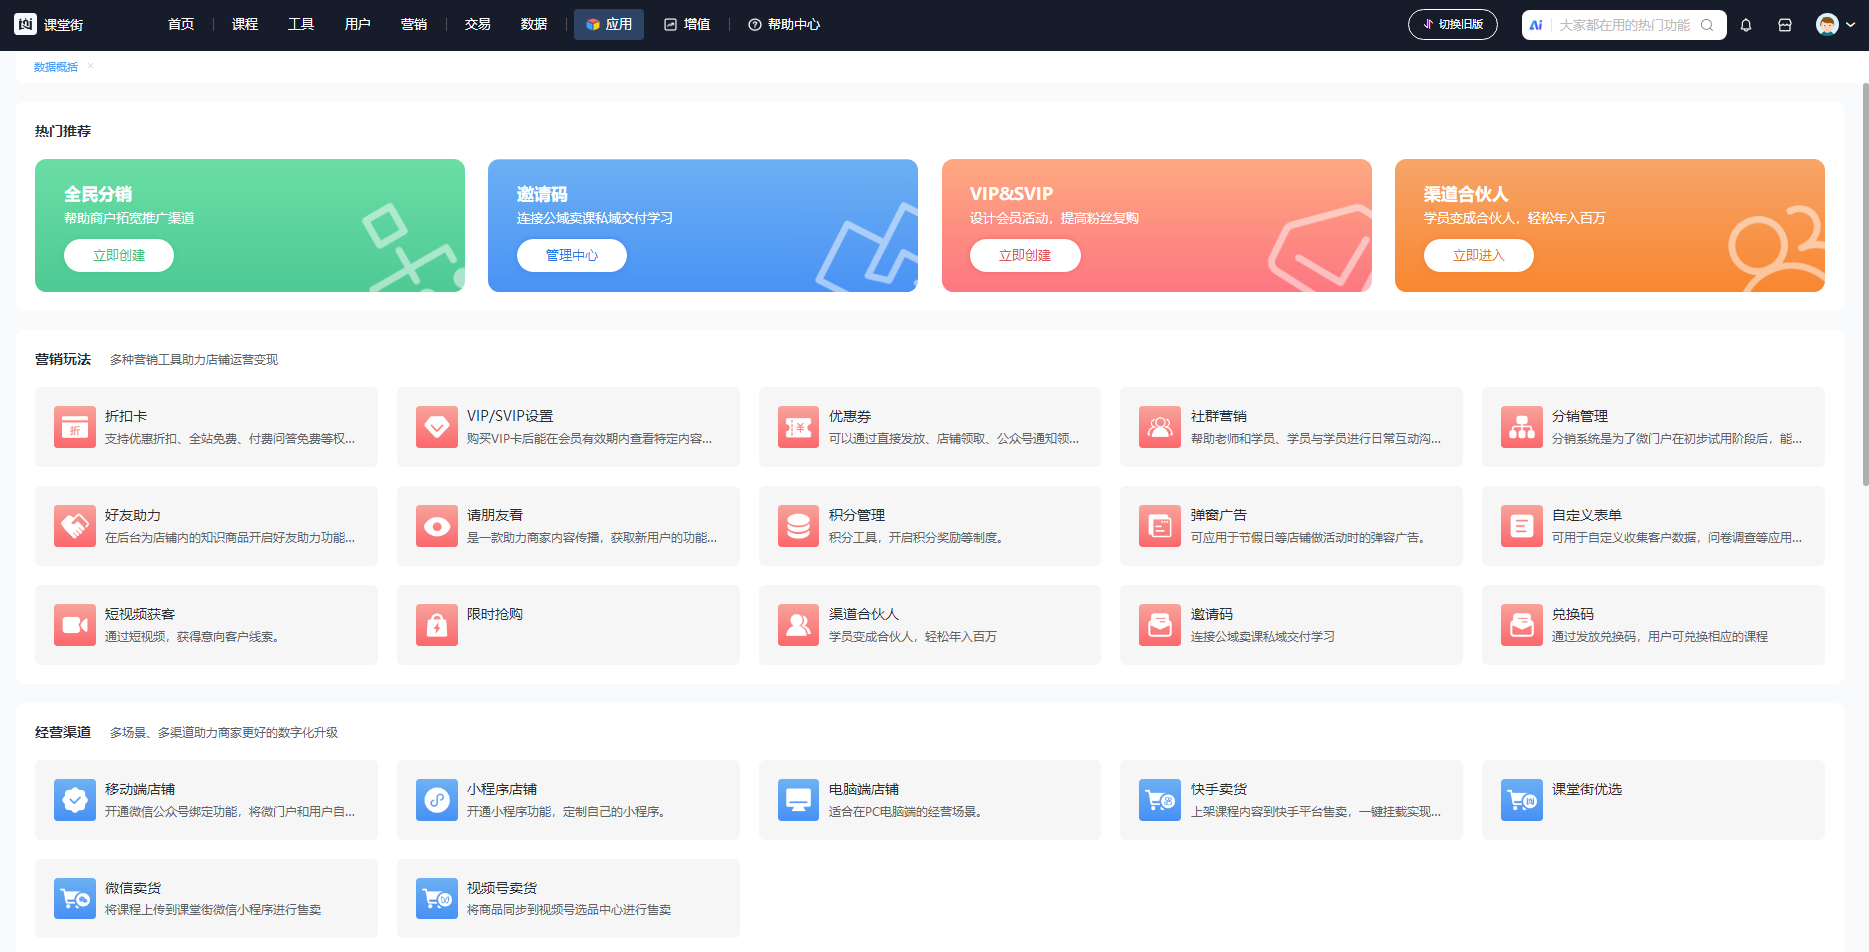
Task: Click the VIP/SVIP设置 diamond icon
Action: point(437,427)
